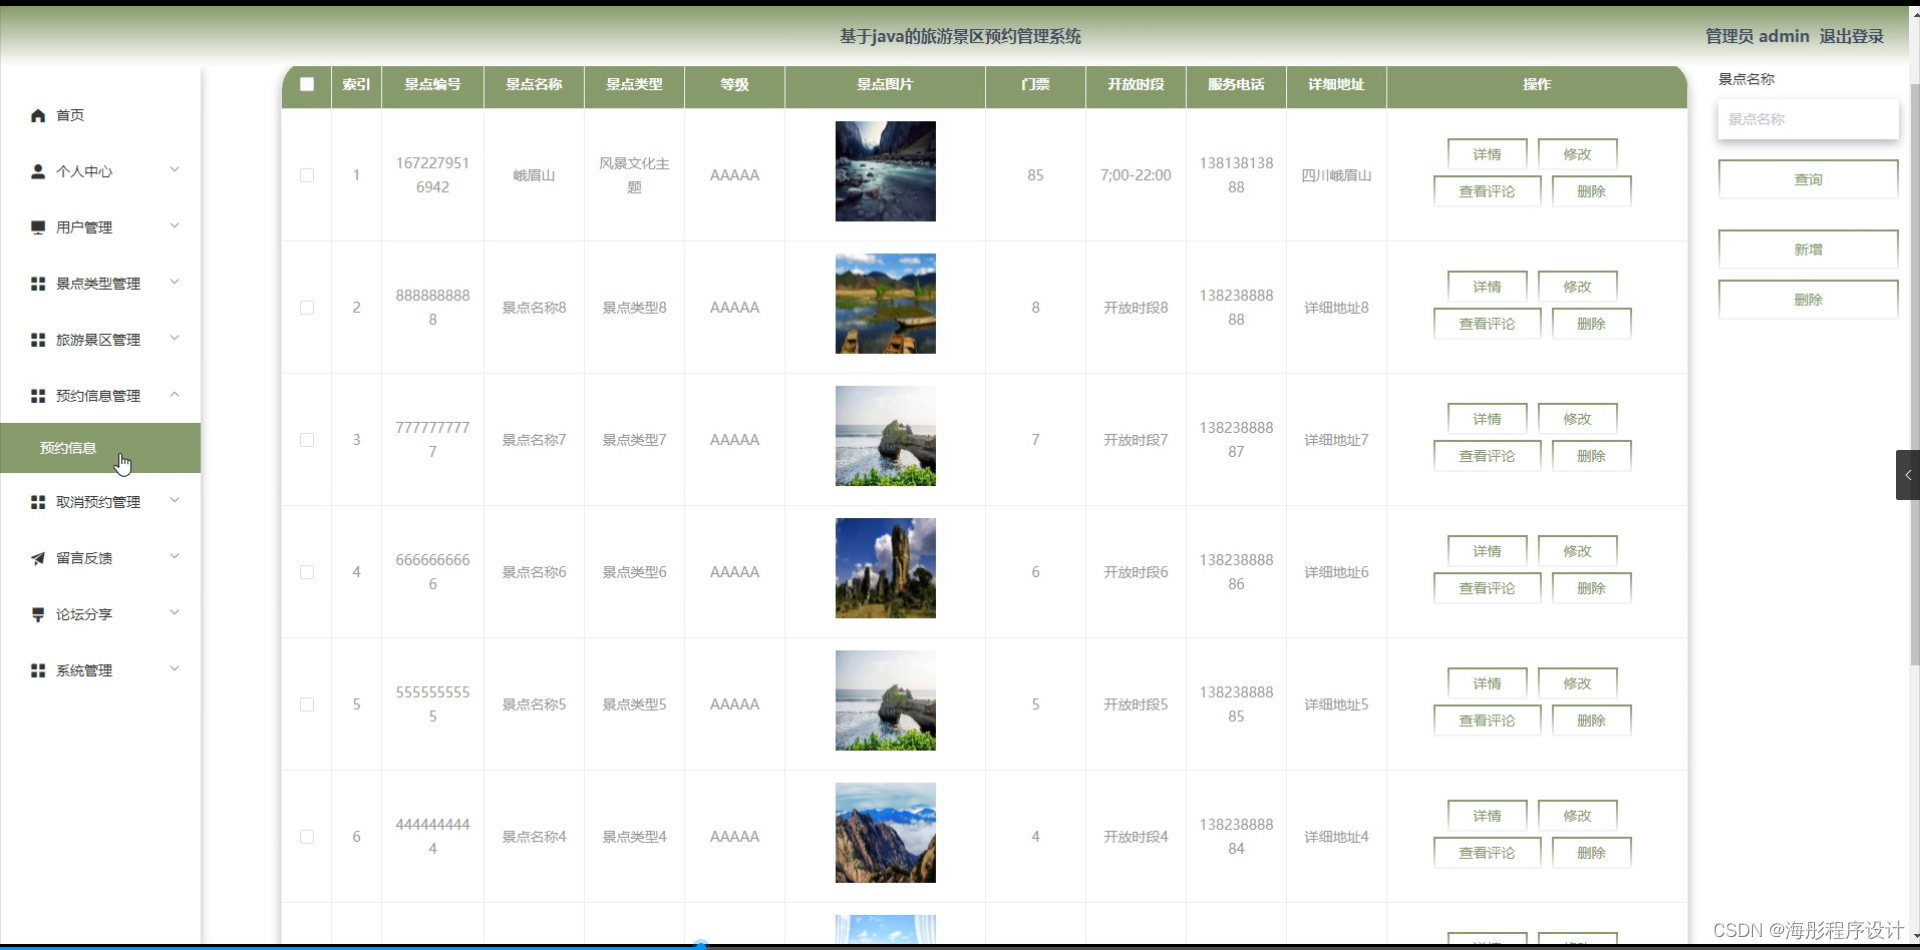Screen dimensions: 1920x950
Task: Click 详情 for the 峨眉山 row
Action: [1487, 154]
